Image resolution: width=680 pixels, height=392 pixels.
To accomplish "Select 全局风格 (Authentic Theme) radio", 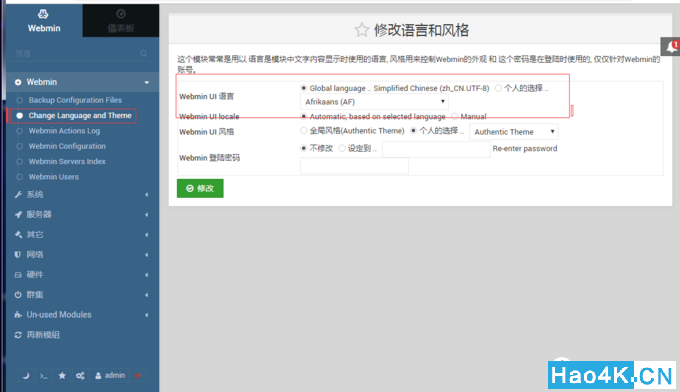I will tap(304, 131).
